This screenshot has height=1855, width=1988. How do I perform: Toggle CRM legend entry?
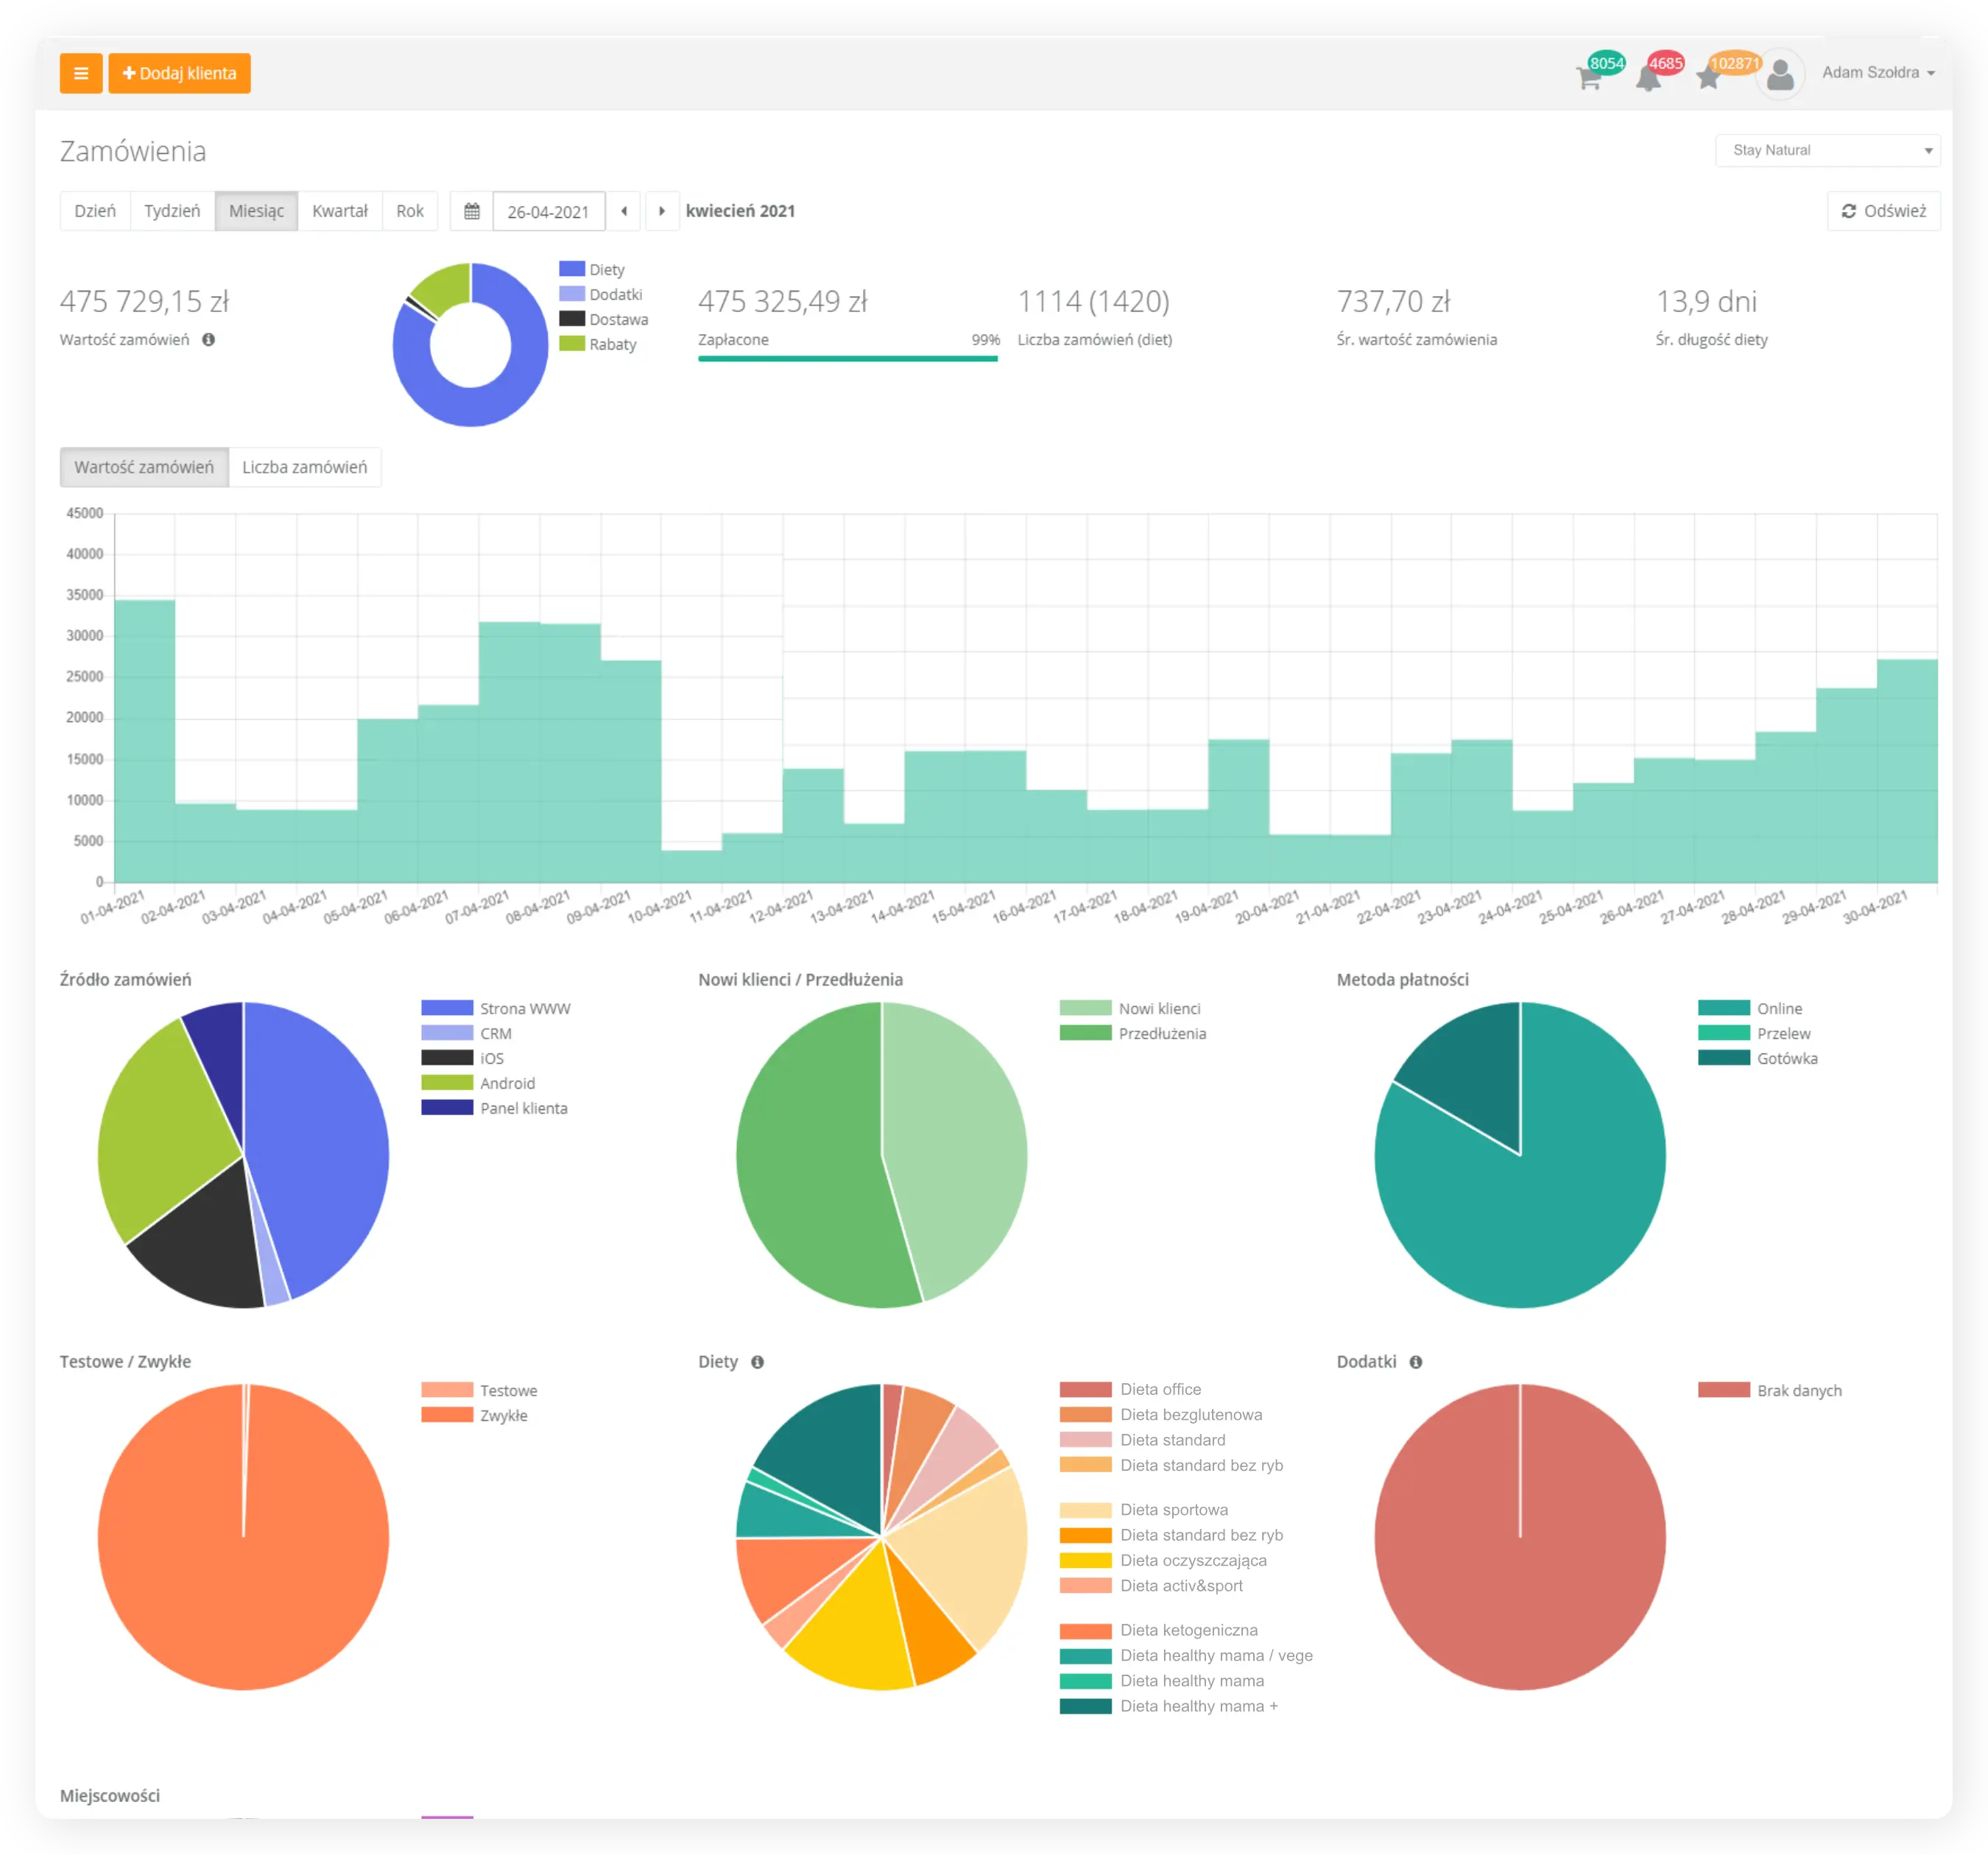click(x=467, y=1033)
